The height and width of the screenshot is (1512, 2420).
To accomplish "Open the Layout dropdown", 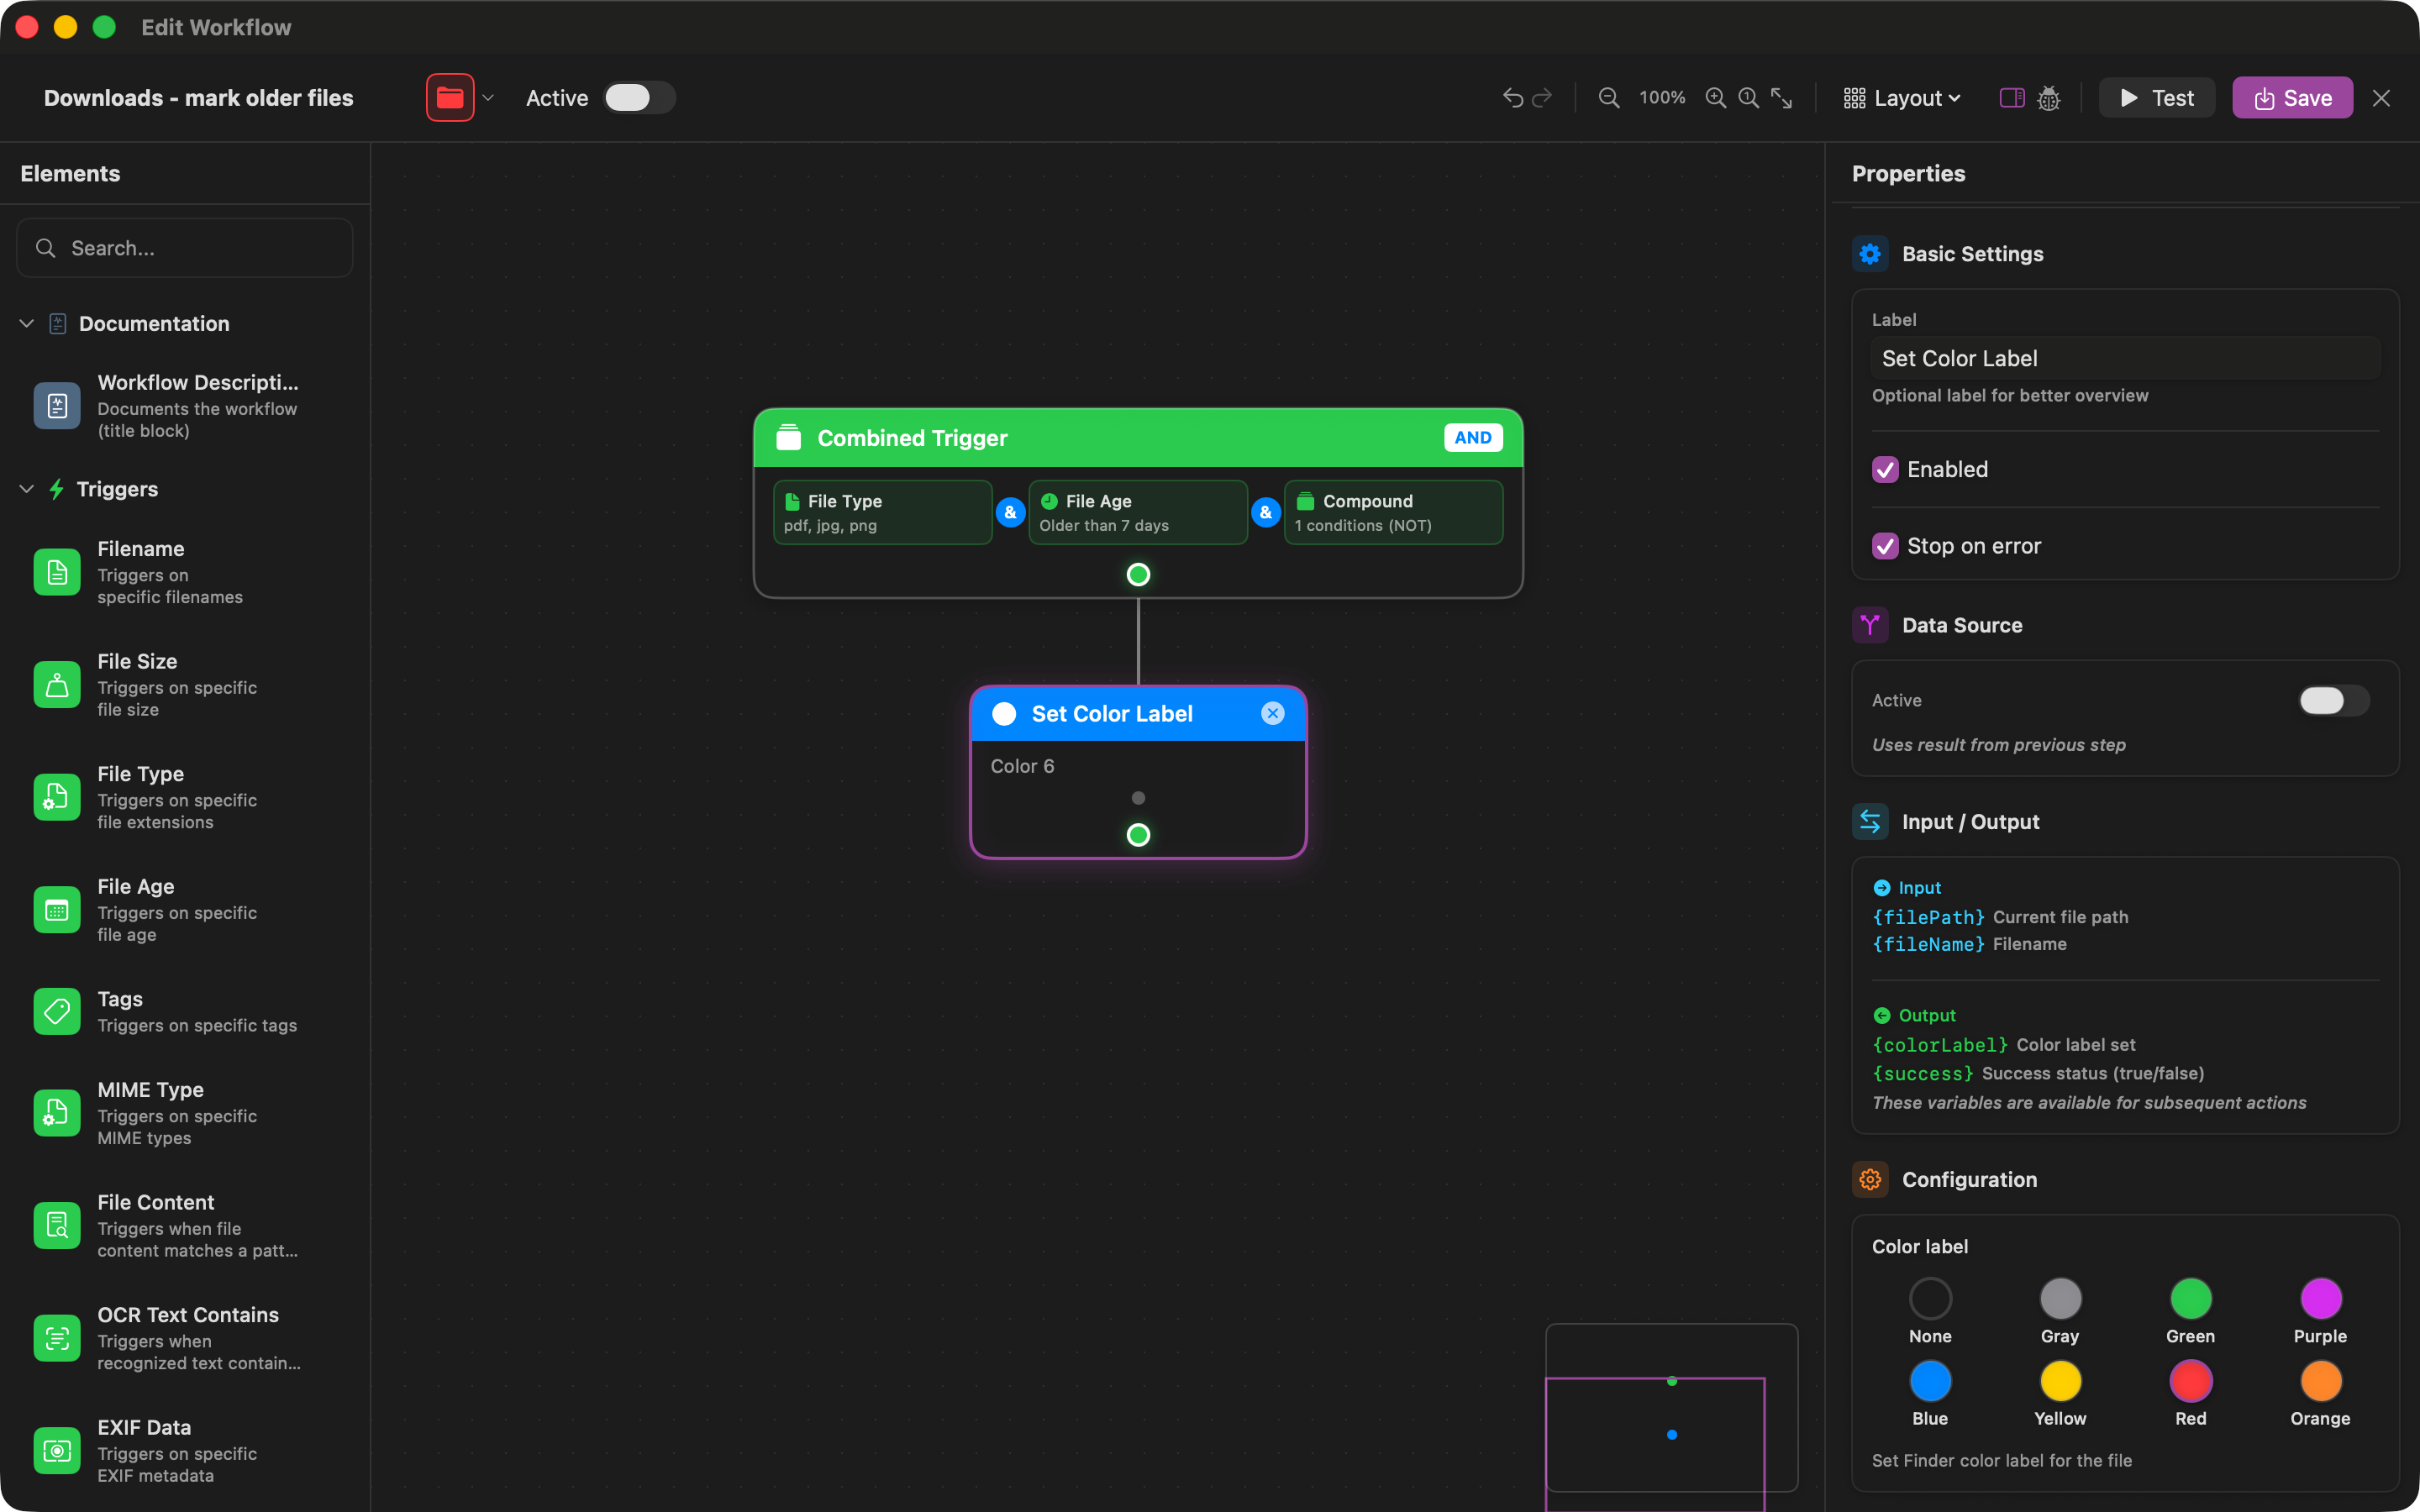I will pyautogui.click(x=1902, y=98).
